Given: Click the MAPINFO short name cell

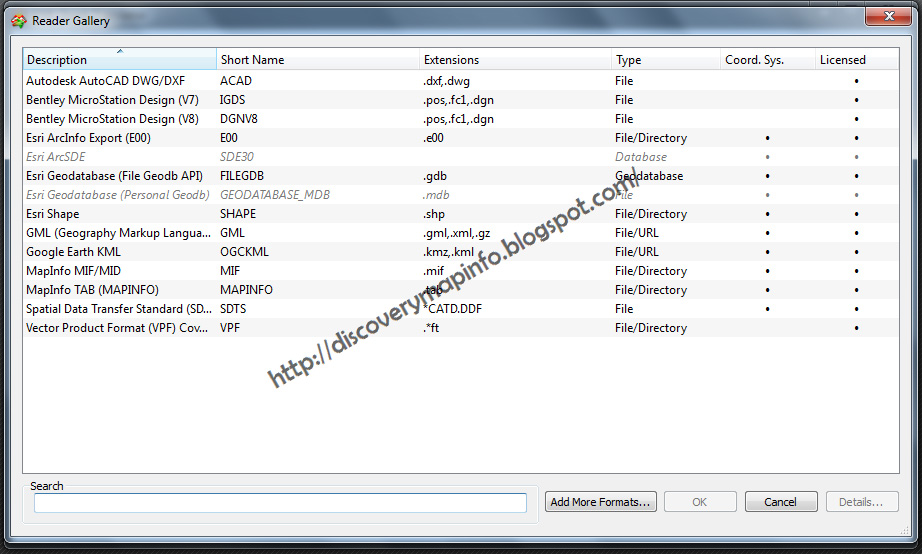Looking at the screenshot, I should pos(246,290).
